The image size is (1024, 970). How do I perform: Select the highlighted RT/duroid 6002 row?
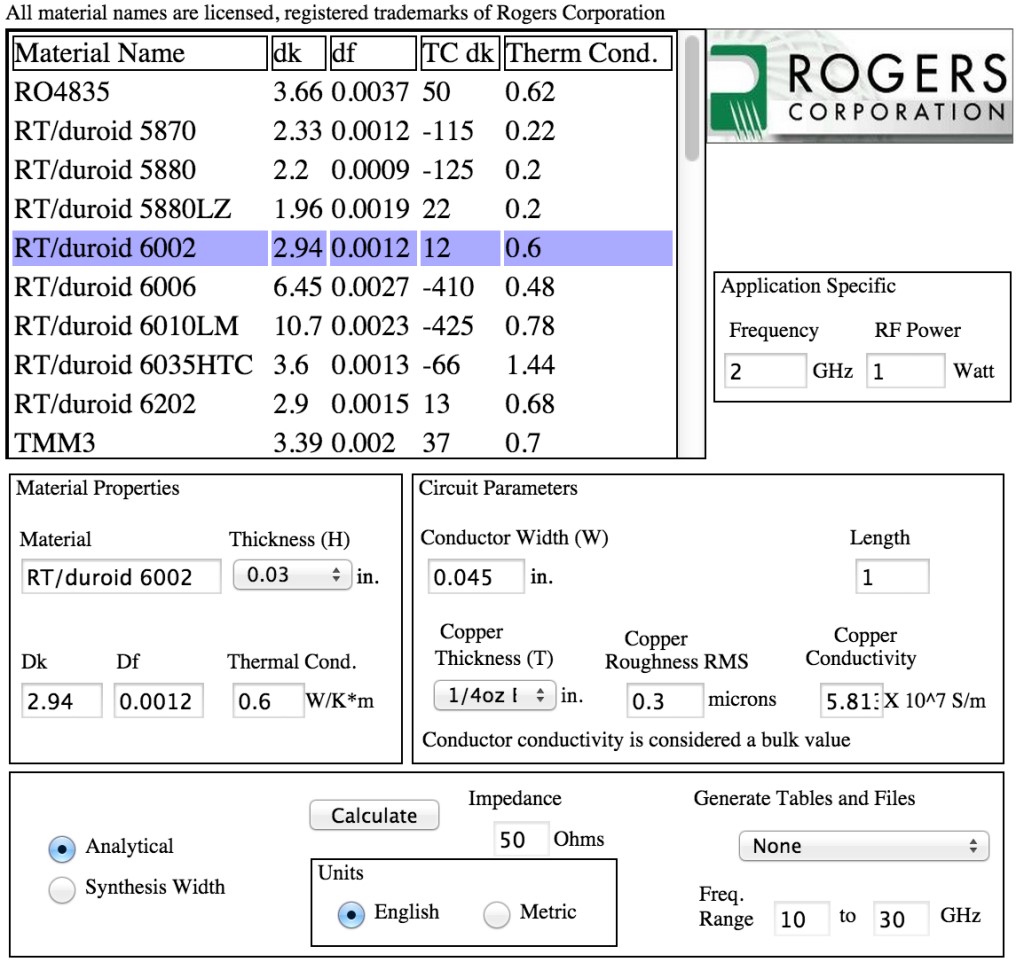(x=343, y=248)
